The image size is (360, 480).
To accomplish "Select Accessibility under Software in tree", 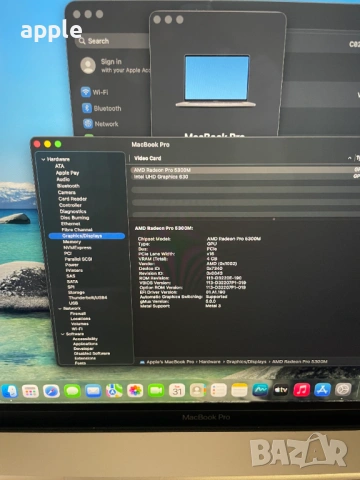I will point(85,339).
